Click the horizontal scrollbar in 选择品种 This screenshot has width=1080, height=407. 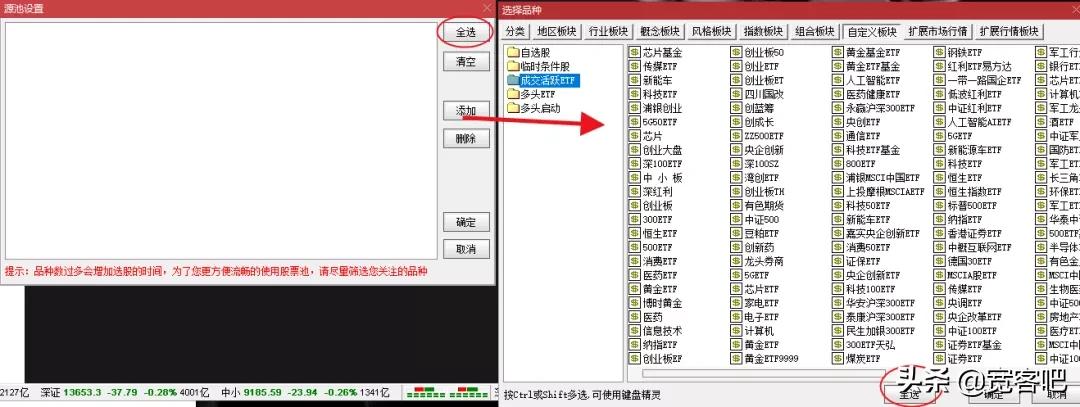[x=762, y=374]
